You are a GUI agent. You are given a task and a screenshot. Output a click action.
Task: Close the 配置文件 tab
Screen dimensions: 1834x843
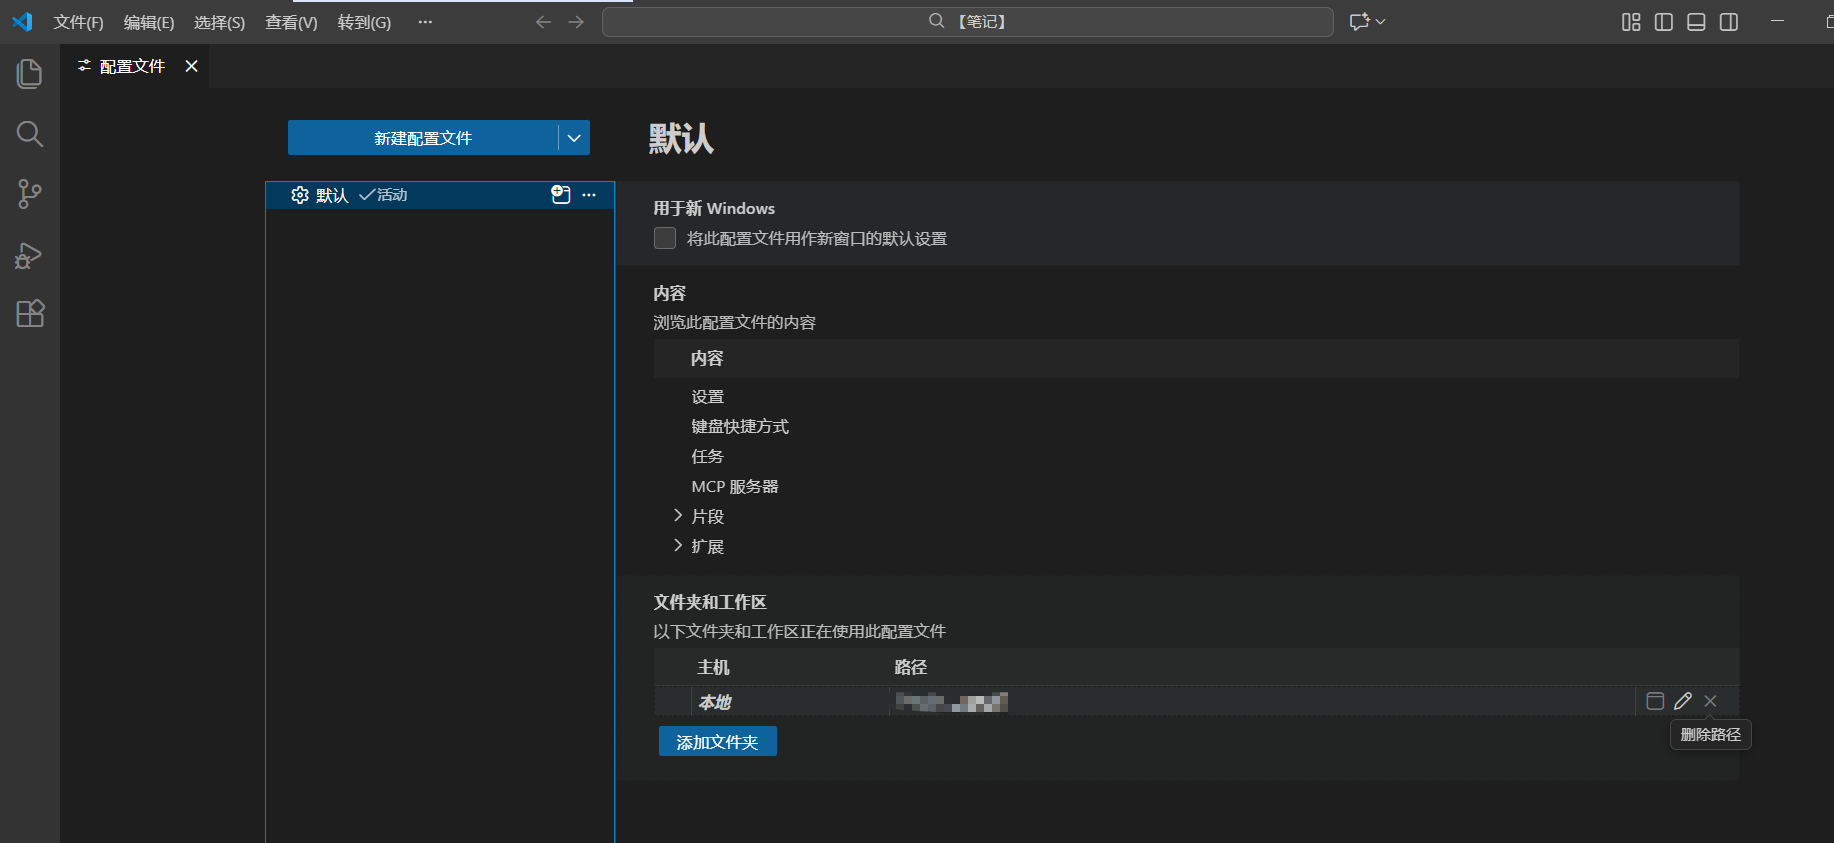point(192,66)
